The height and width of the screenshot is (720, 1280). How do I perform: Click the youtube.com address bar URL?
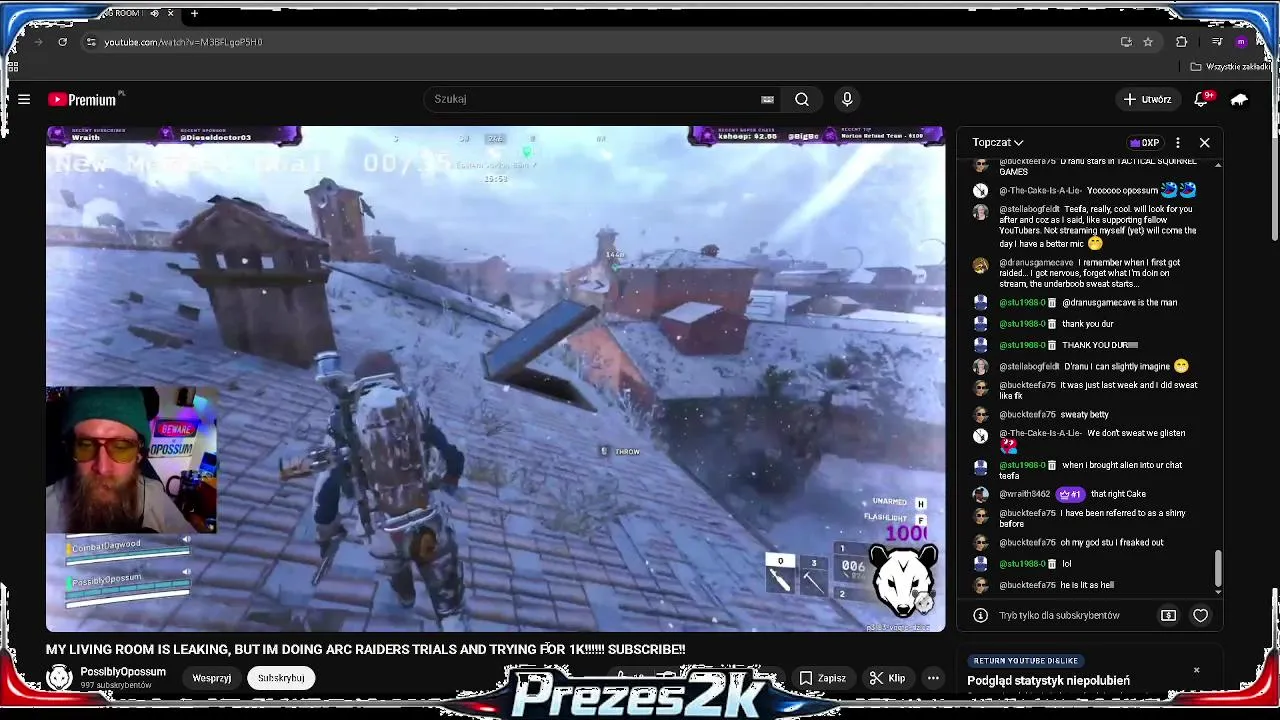(183, 42)
